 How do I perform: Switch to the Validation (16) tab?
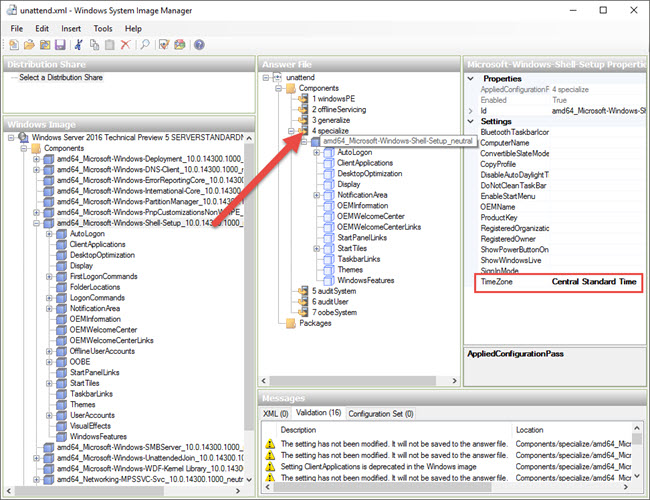318,413
